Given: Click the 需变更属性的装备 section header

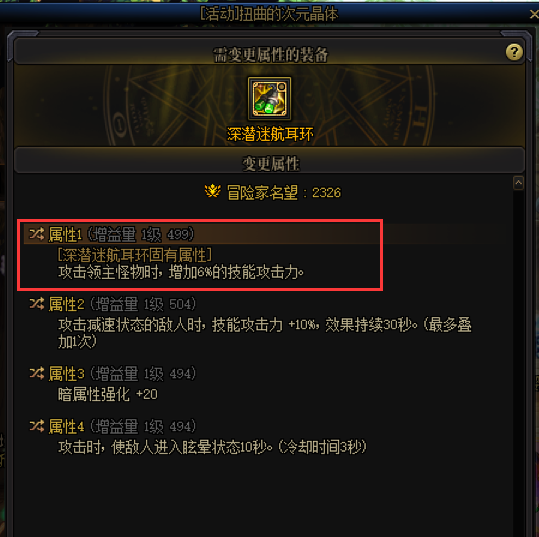Looking at the screenshot, I should point(270,54).
